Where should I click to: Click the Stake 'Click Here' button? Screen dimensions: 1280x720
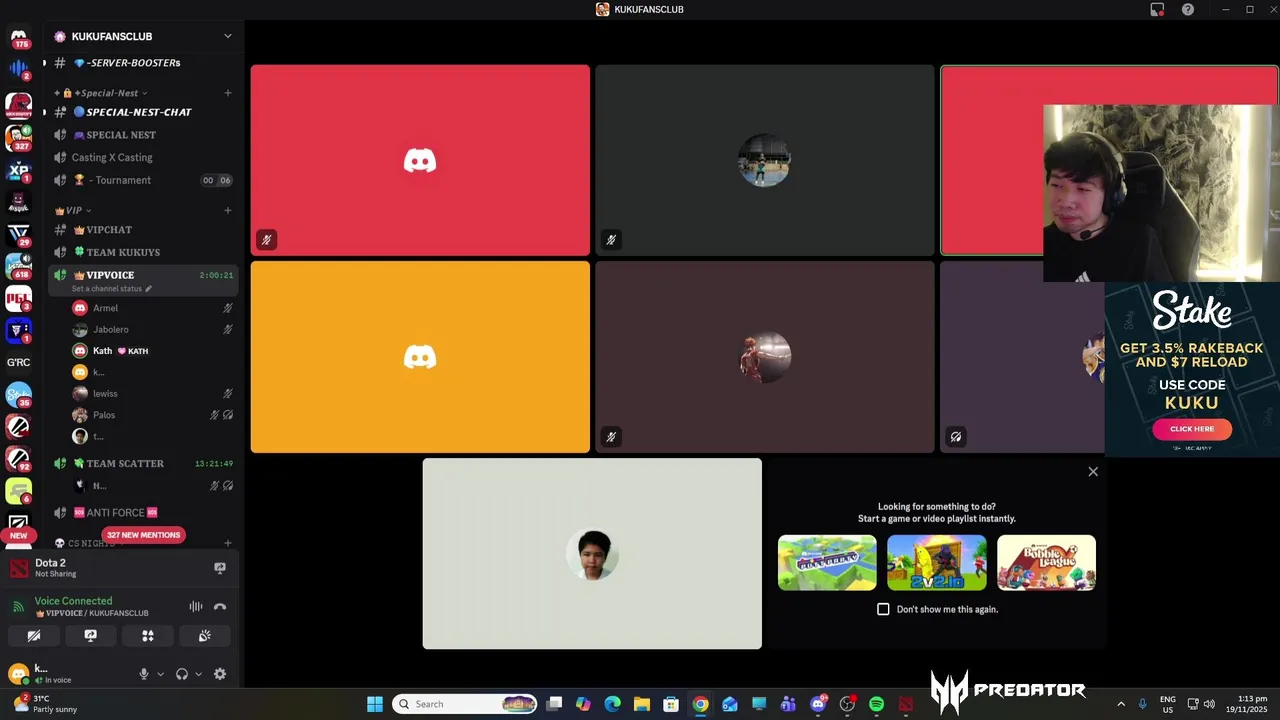tap(1192, 429)
